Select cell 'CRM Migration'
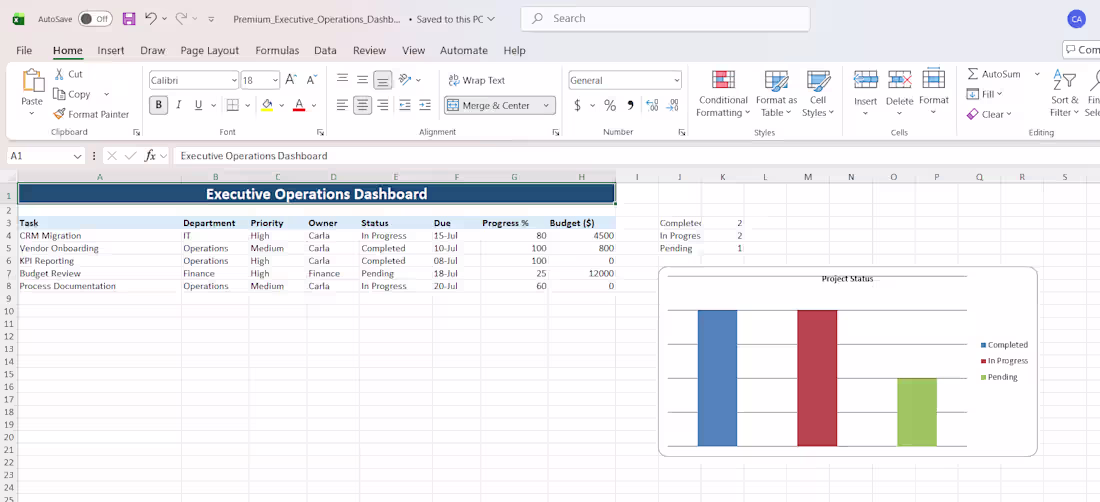This screenshot has height=502, width=1100. point(100,236)
